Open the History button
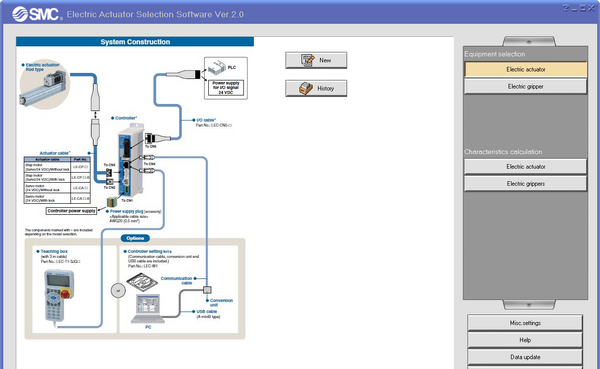600x369 pixels. (316, 88)
